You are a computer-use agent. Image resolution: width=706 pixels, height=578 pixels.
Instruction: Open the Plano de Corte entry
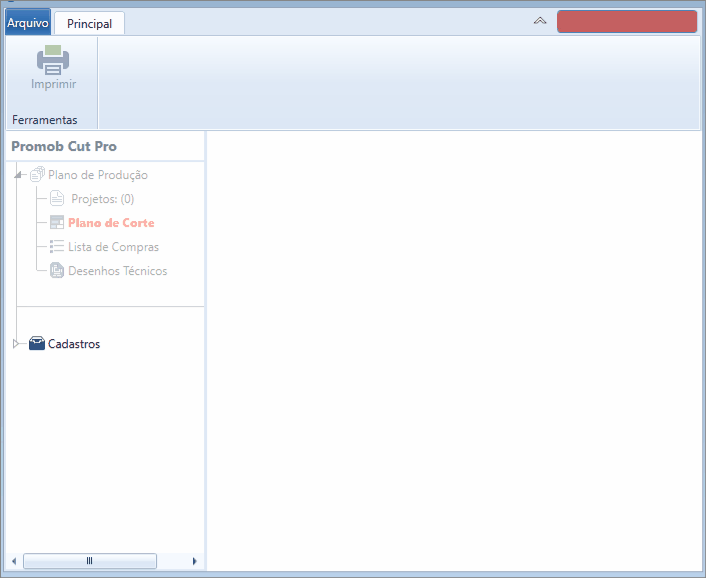click(111, 222)
